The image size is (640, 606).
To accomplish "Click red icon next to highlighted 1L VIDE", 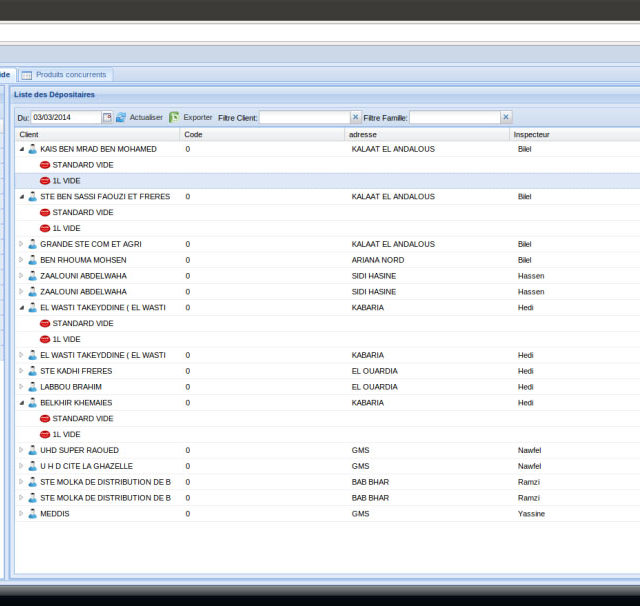I will [45, 181].
